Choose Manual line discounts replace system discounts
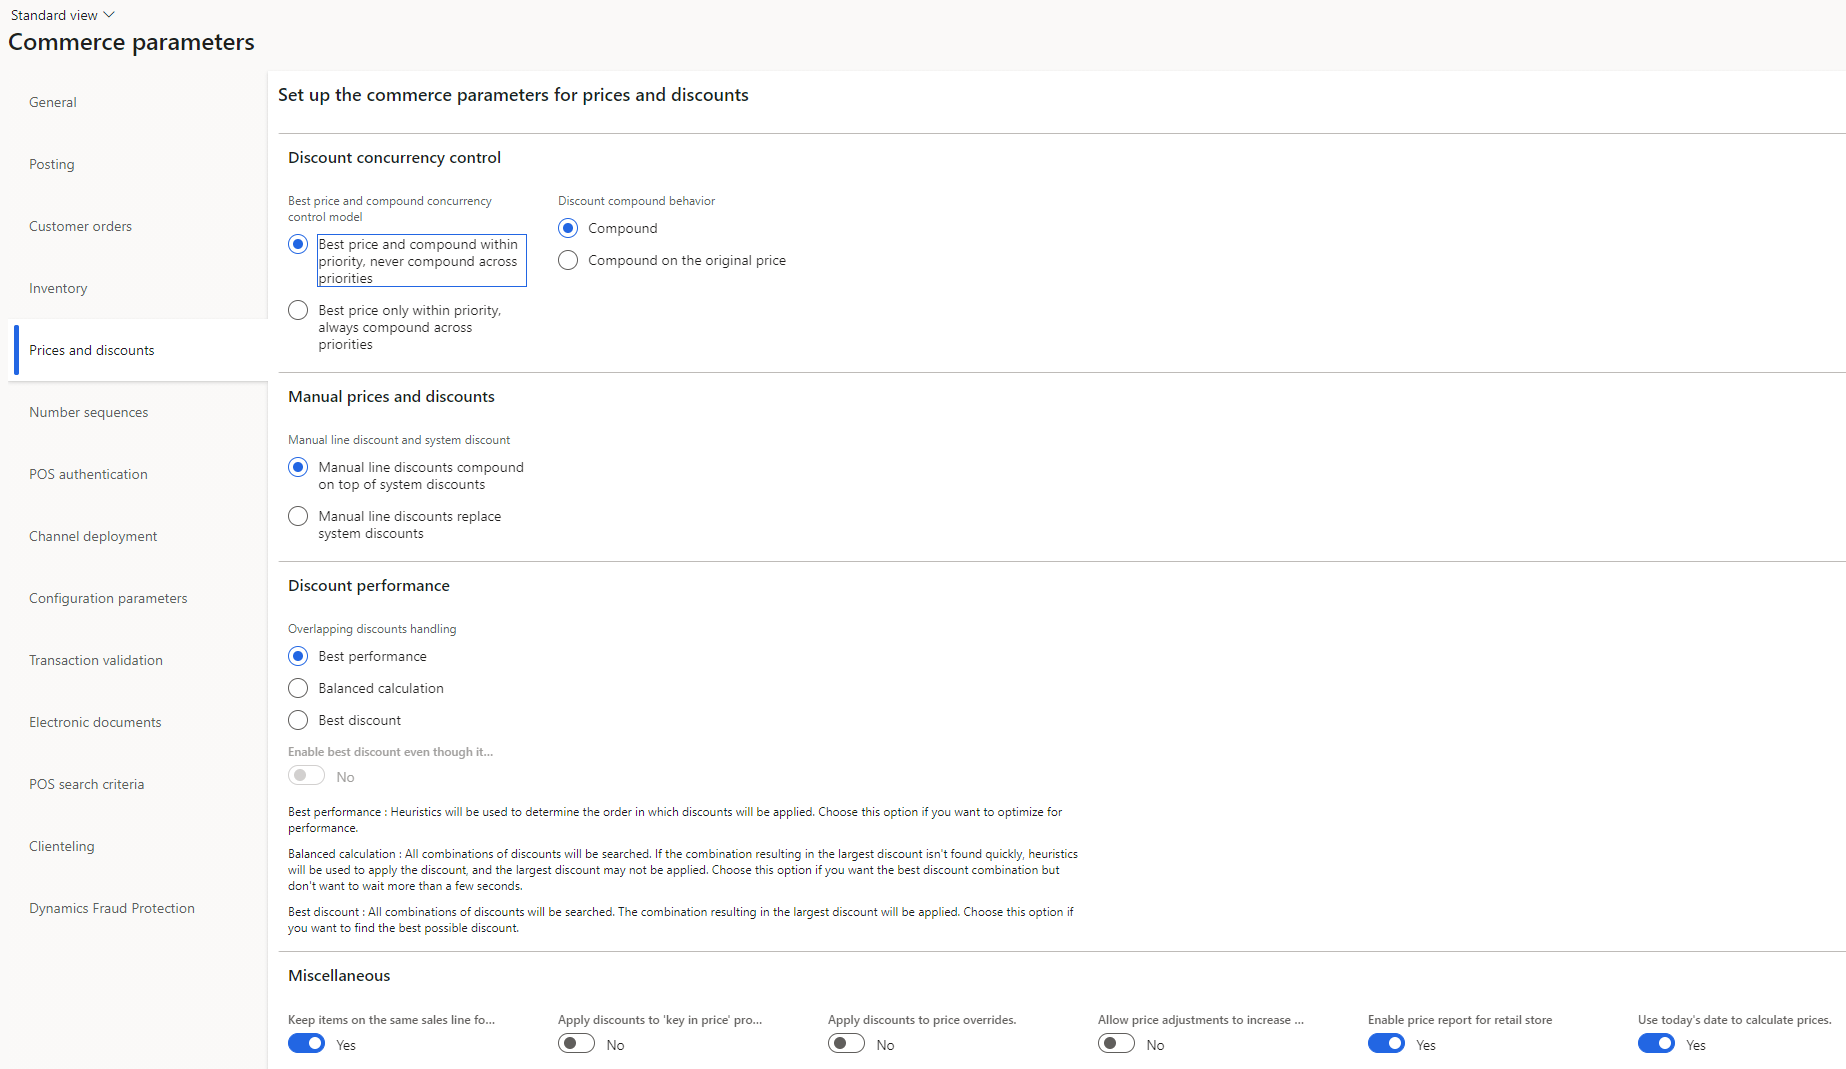 (x=298, y=516)
